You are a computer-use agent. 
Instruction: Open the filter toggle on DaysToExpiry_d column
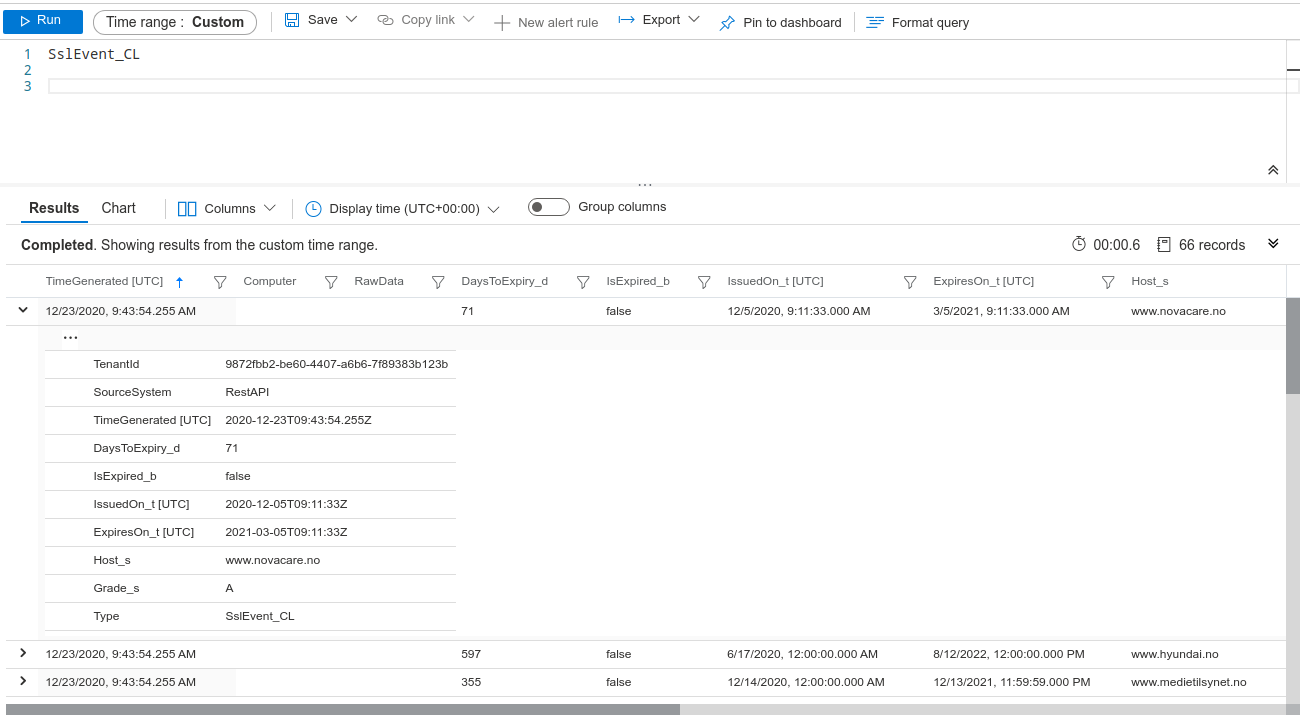coord(583,281)
